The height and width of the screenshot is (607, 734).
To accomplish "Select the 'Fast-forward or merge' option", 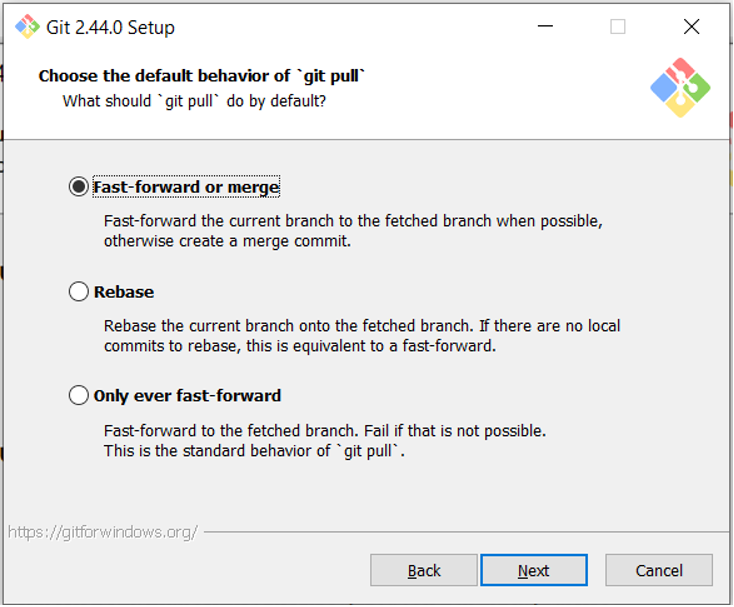I will pos(79,187).
